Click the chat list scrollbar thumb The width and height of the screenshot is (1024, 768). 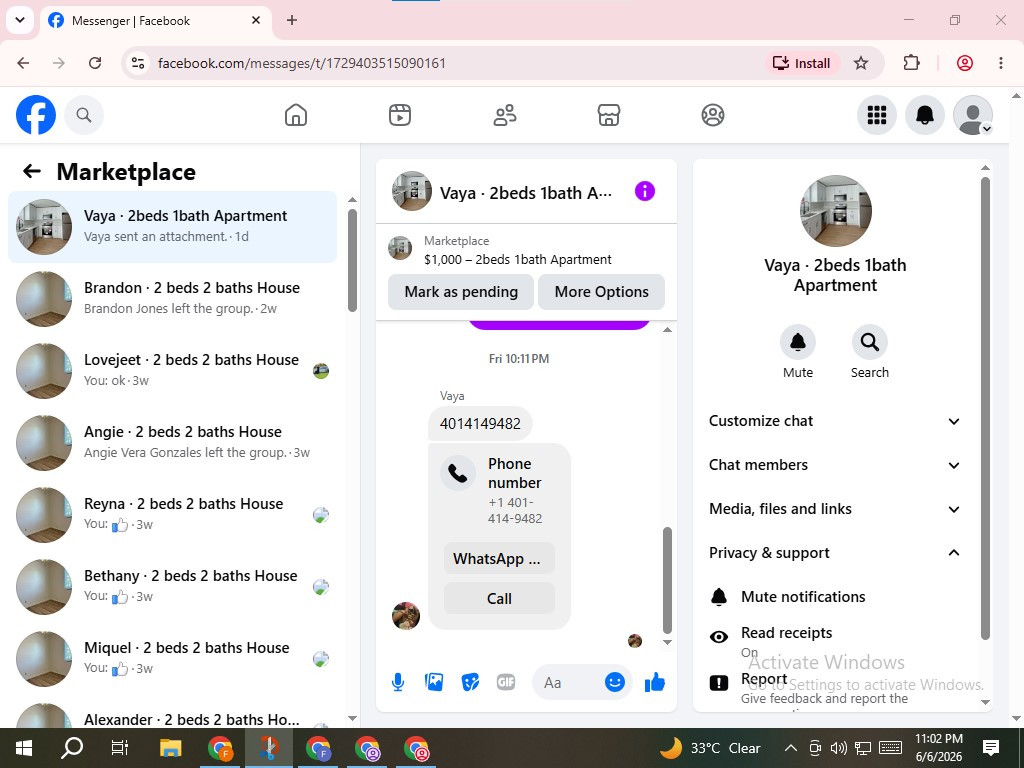tap(352, 260)
